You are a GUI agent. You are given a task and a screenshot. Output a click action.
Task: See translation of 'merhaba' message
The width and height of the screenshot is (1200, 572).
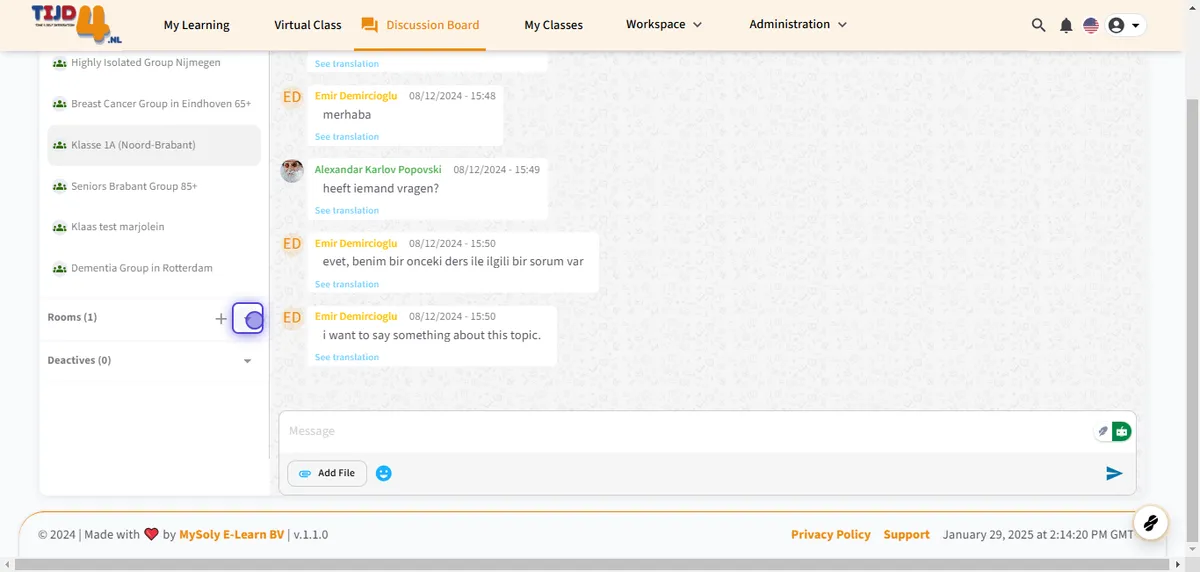[x=347, y=137]
